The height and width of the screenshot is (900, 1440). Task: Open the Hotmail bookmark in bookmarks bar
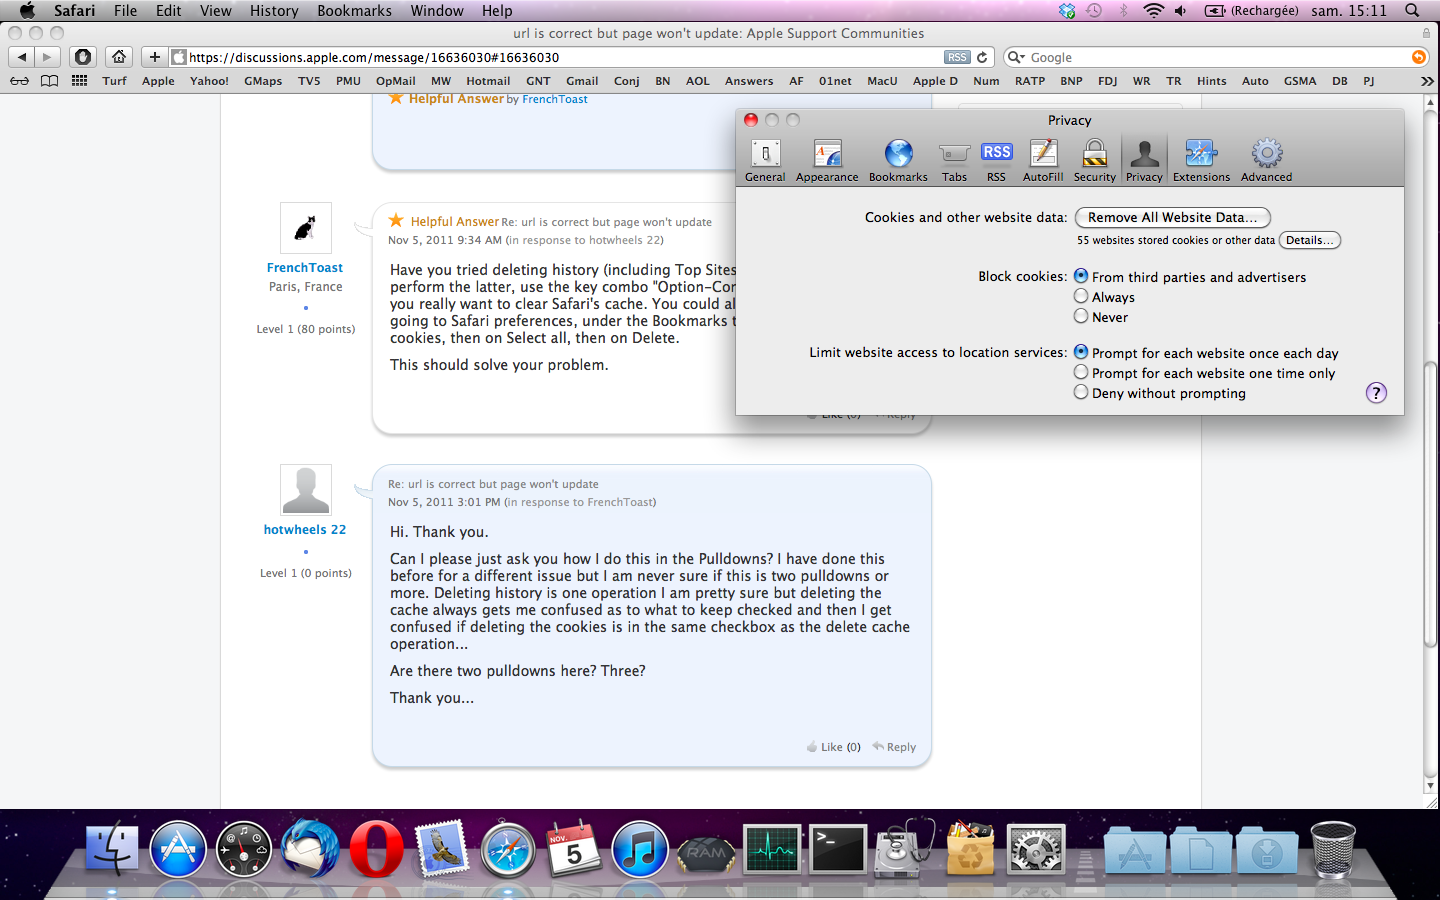coord(488,81)
